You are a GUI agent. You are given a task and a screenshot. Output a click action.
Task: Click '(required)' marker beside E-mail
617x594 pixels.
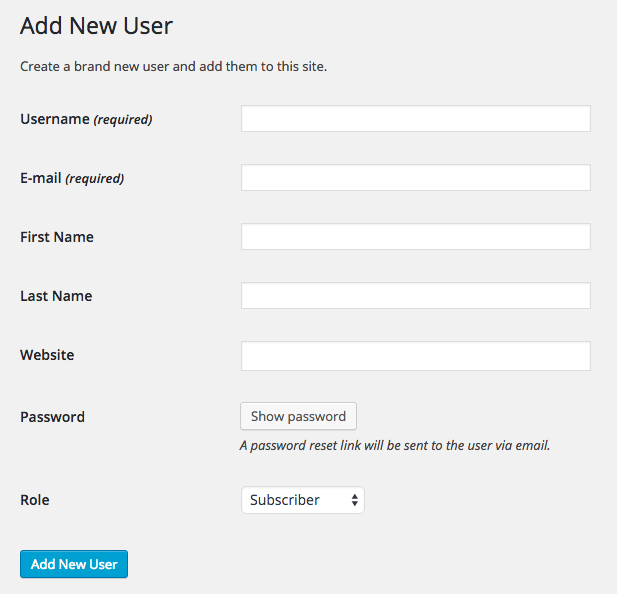pos(95,179)
